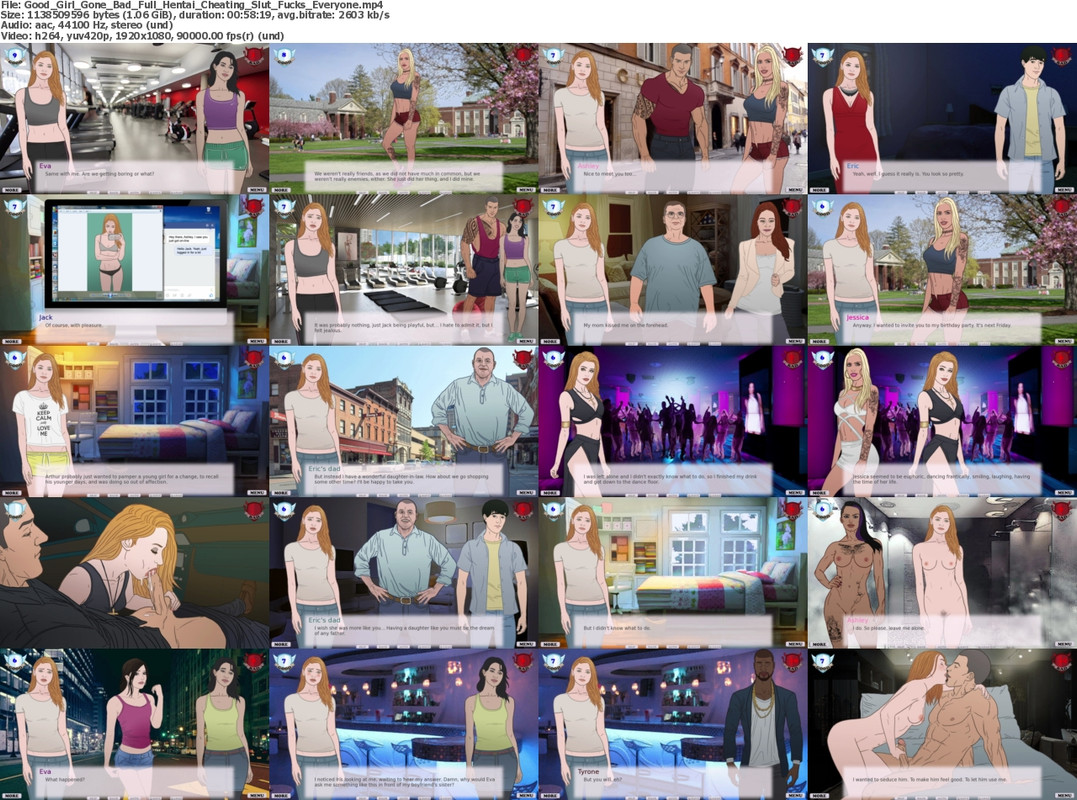Select the speaker name 'Tyrone' in the bar frame

(589, 772)
